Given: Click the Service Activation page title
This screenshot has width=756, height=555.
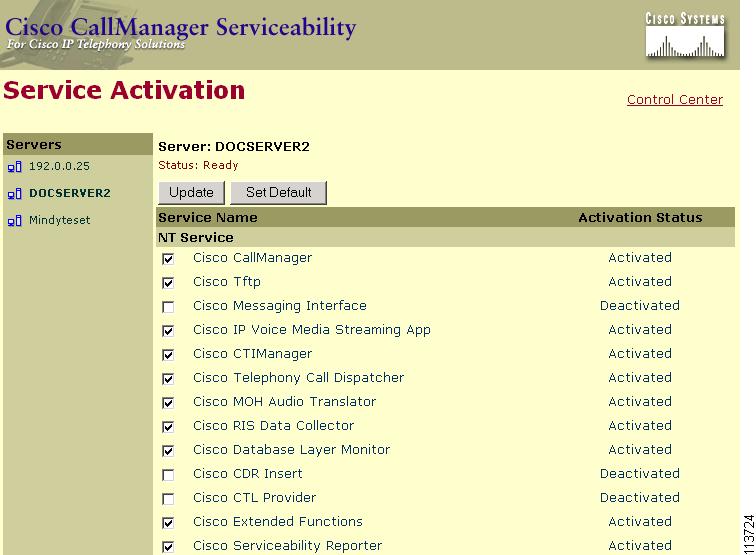Looking at the screenshot, I should coord(124,91).
